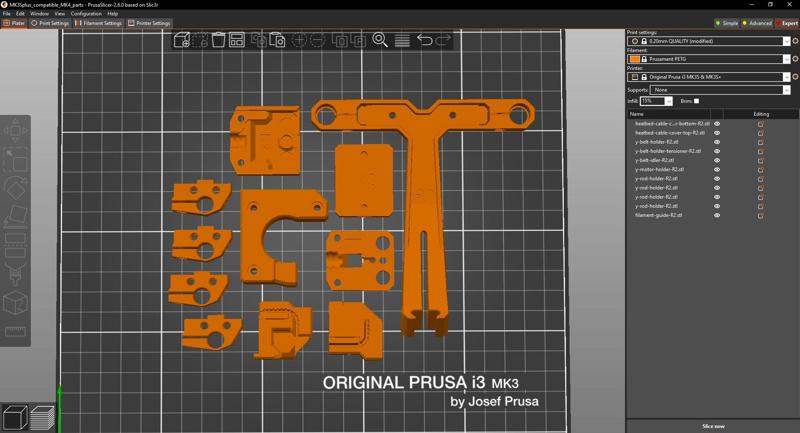The image size is (800, 433).
Task: Select y-belt-idler-R2.stl in object list
Action: coord(654,160)
